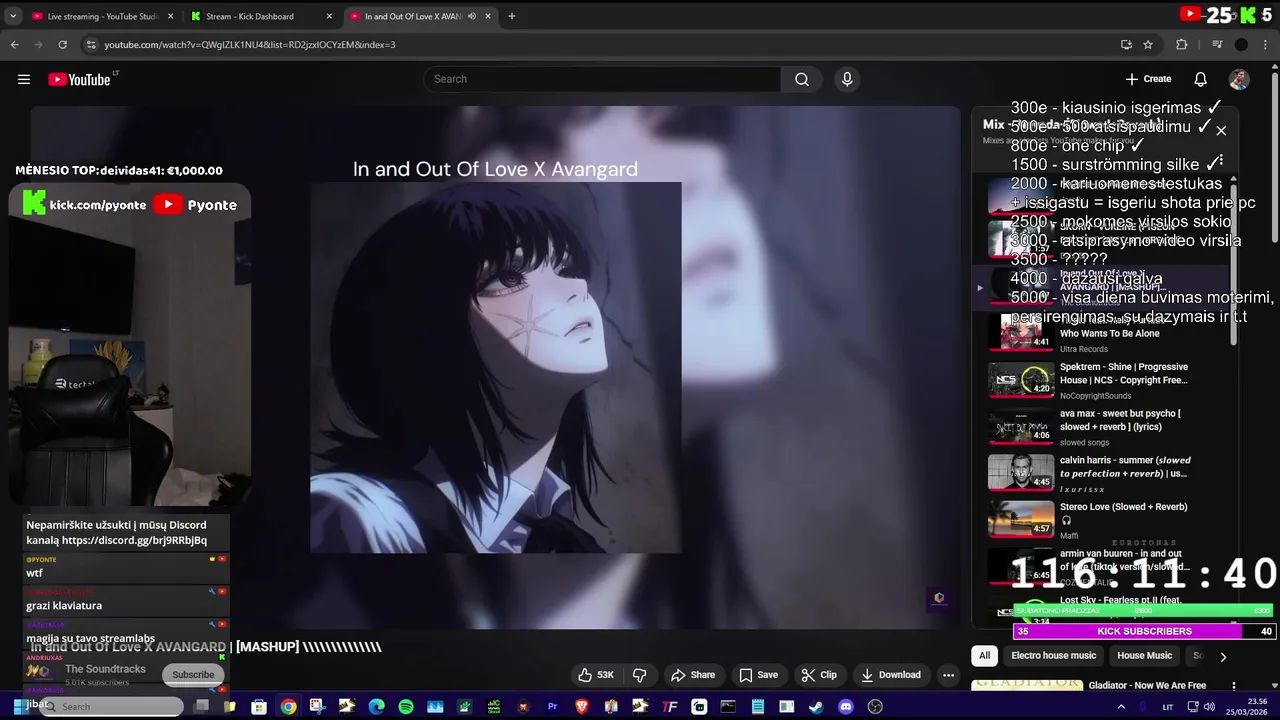The image size is (1280, 720).
Task: Play calvin harris summer slowed thumbnail
Action: pos(1021,473)
